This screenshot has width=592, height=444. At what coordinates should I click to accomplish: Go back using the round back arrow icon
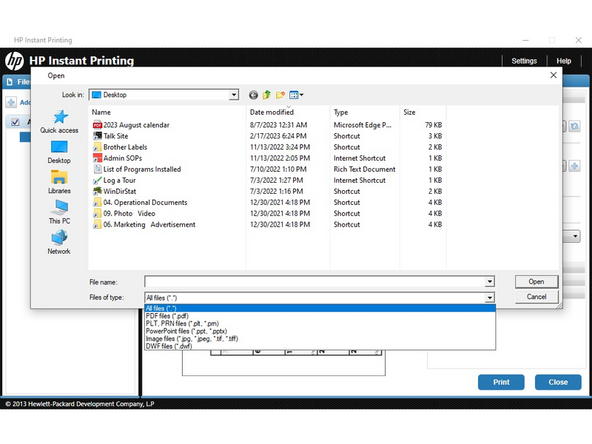(x=253, y=95)
